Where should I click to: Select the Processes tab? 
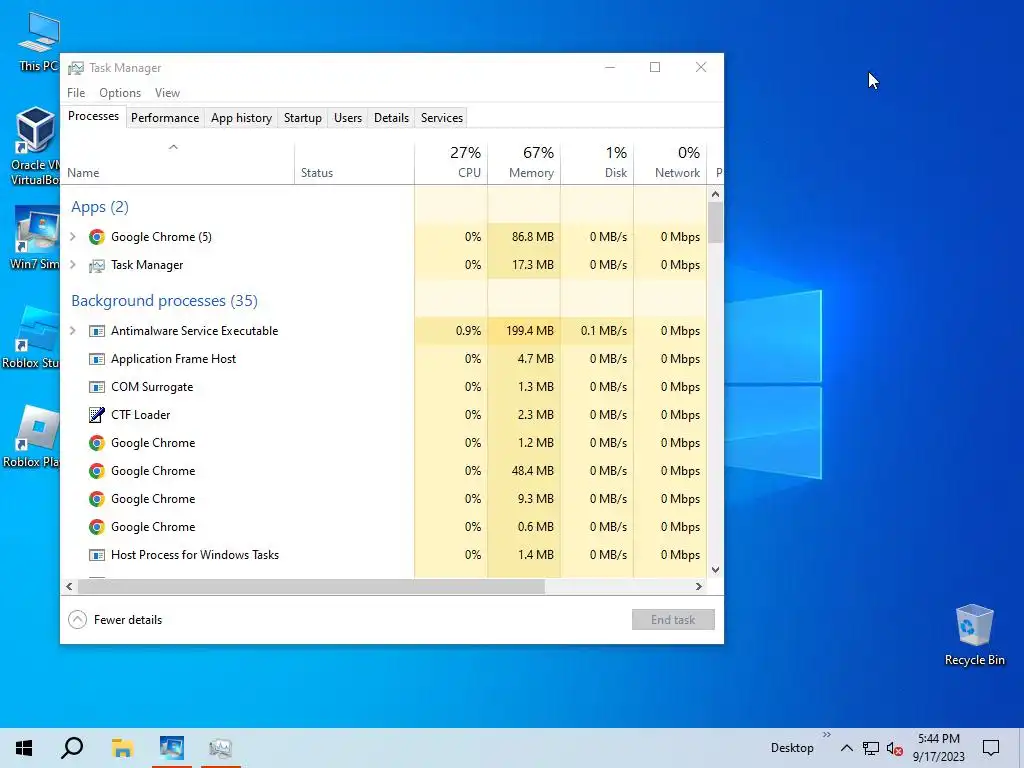pos(93,116)
